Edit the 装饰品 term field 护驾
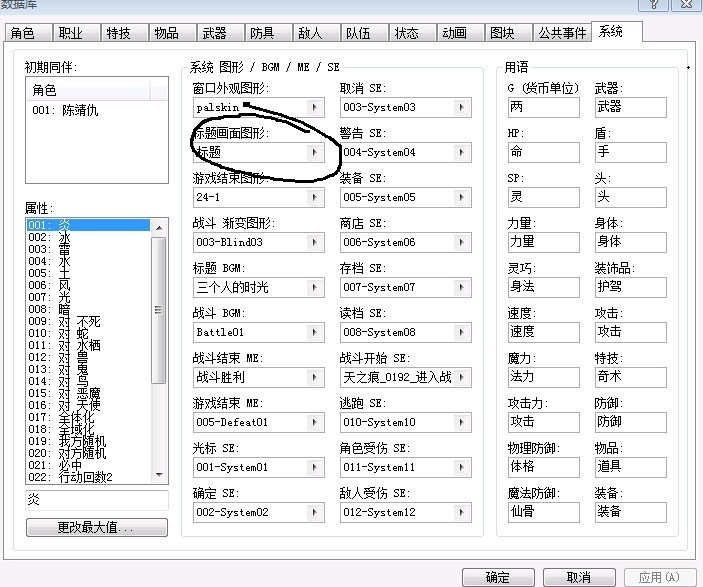The height and width of the screenshot is (587, 703). click(x=630, y=287)
